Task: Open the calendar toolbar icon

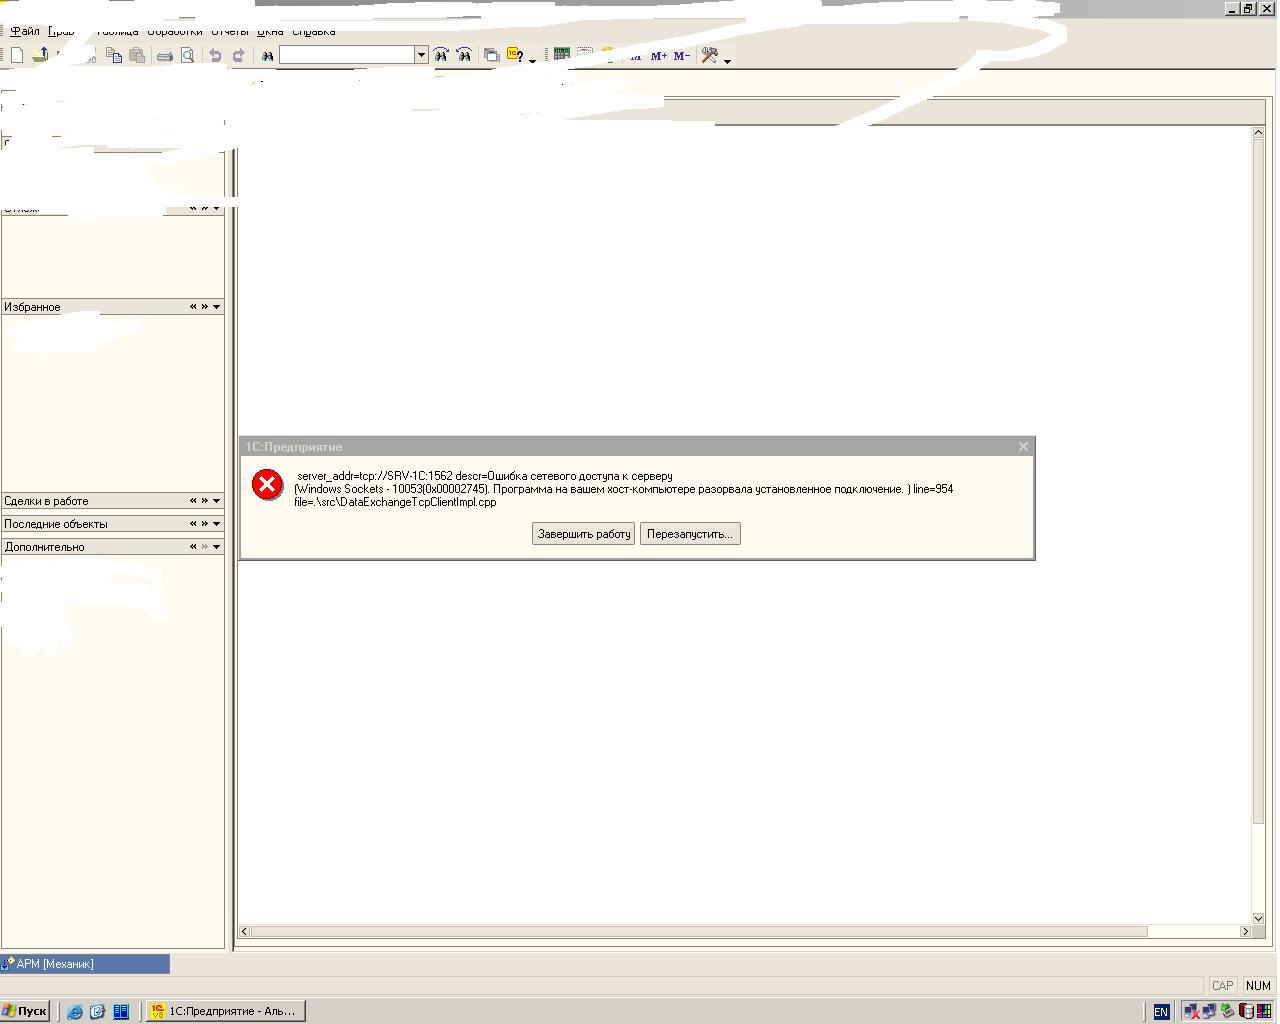Action: click(585, 55)
